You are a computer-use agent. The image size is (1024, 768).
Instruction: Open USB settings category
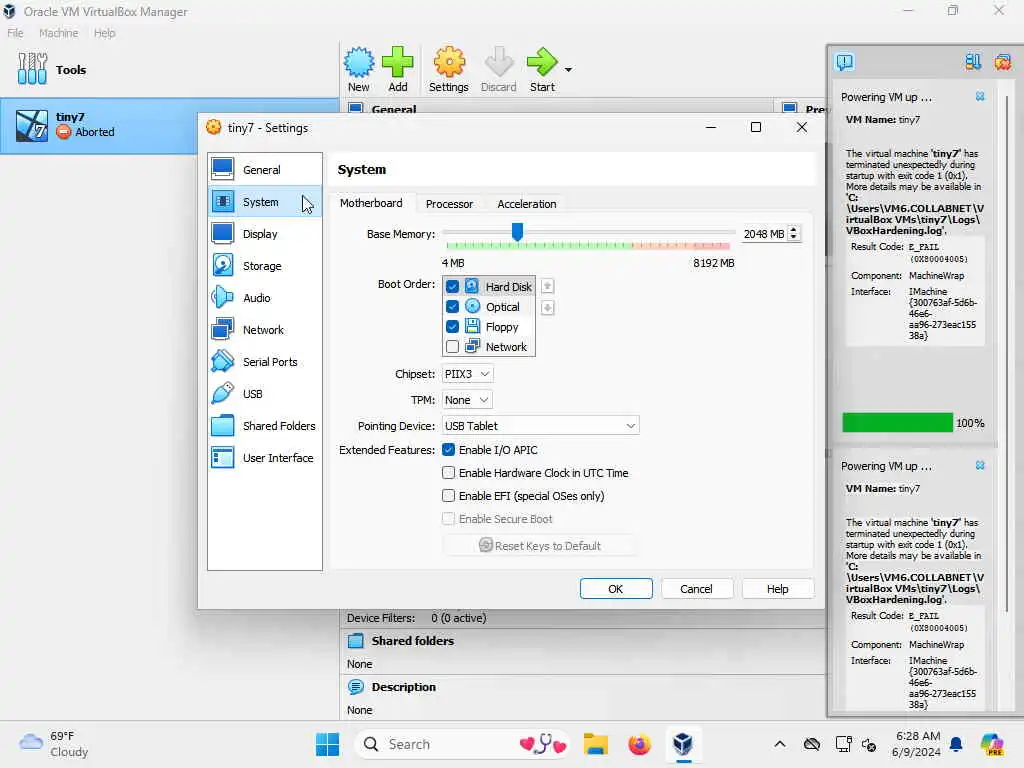(x=264, y=394)
